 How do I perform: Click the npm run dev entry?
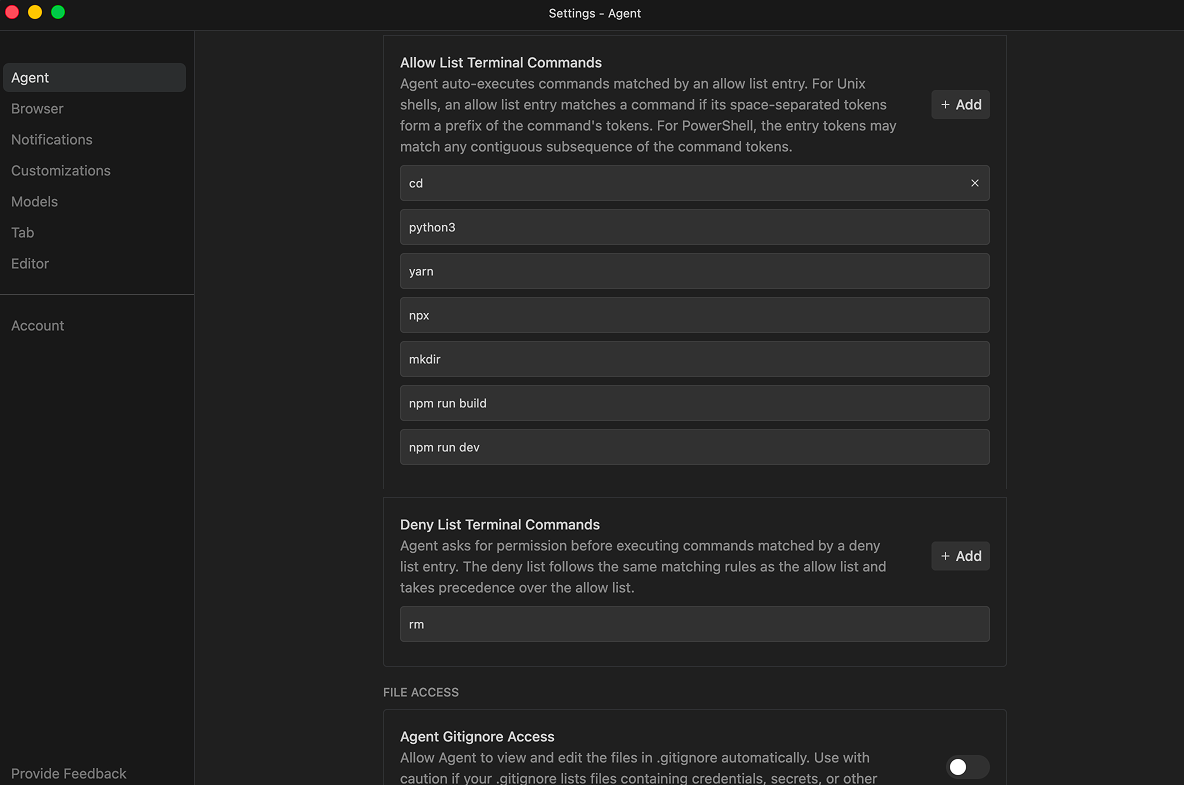point(694,447)
